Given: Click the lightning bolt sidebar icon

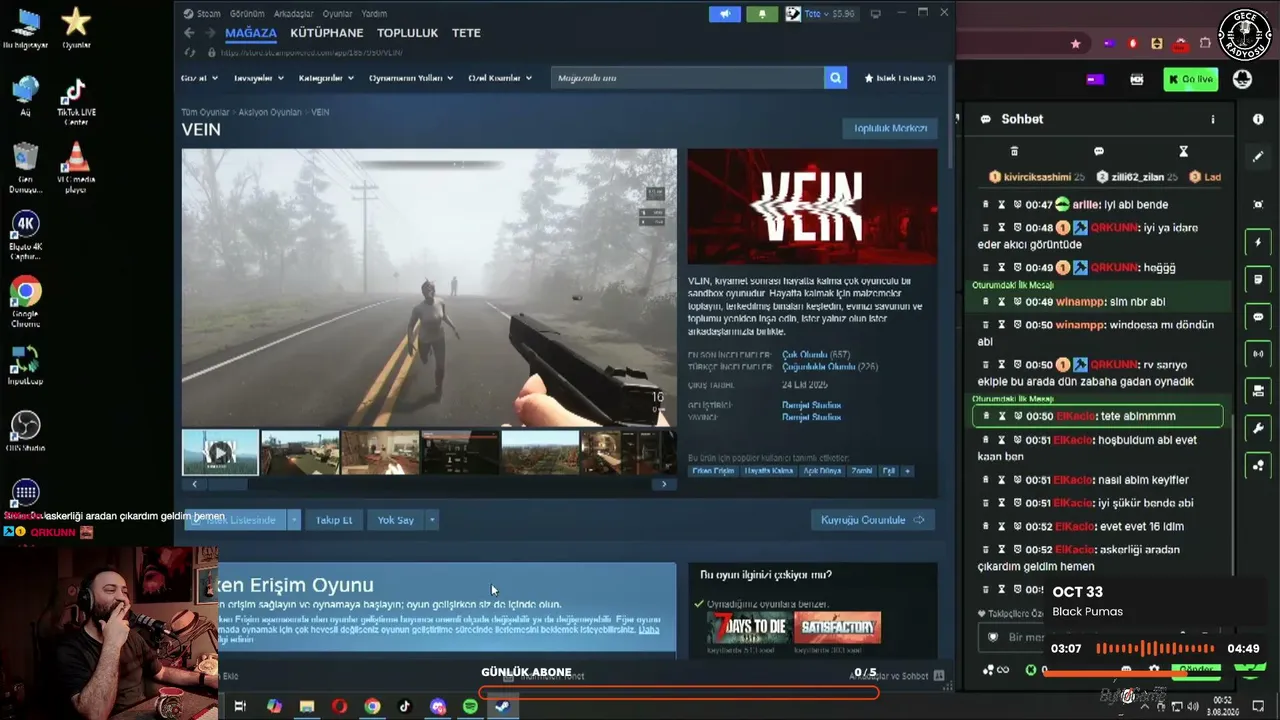Looking at the screenshot, I should click(x=1258, y=242).
